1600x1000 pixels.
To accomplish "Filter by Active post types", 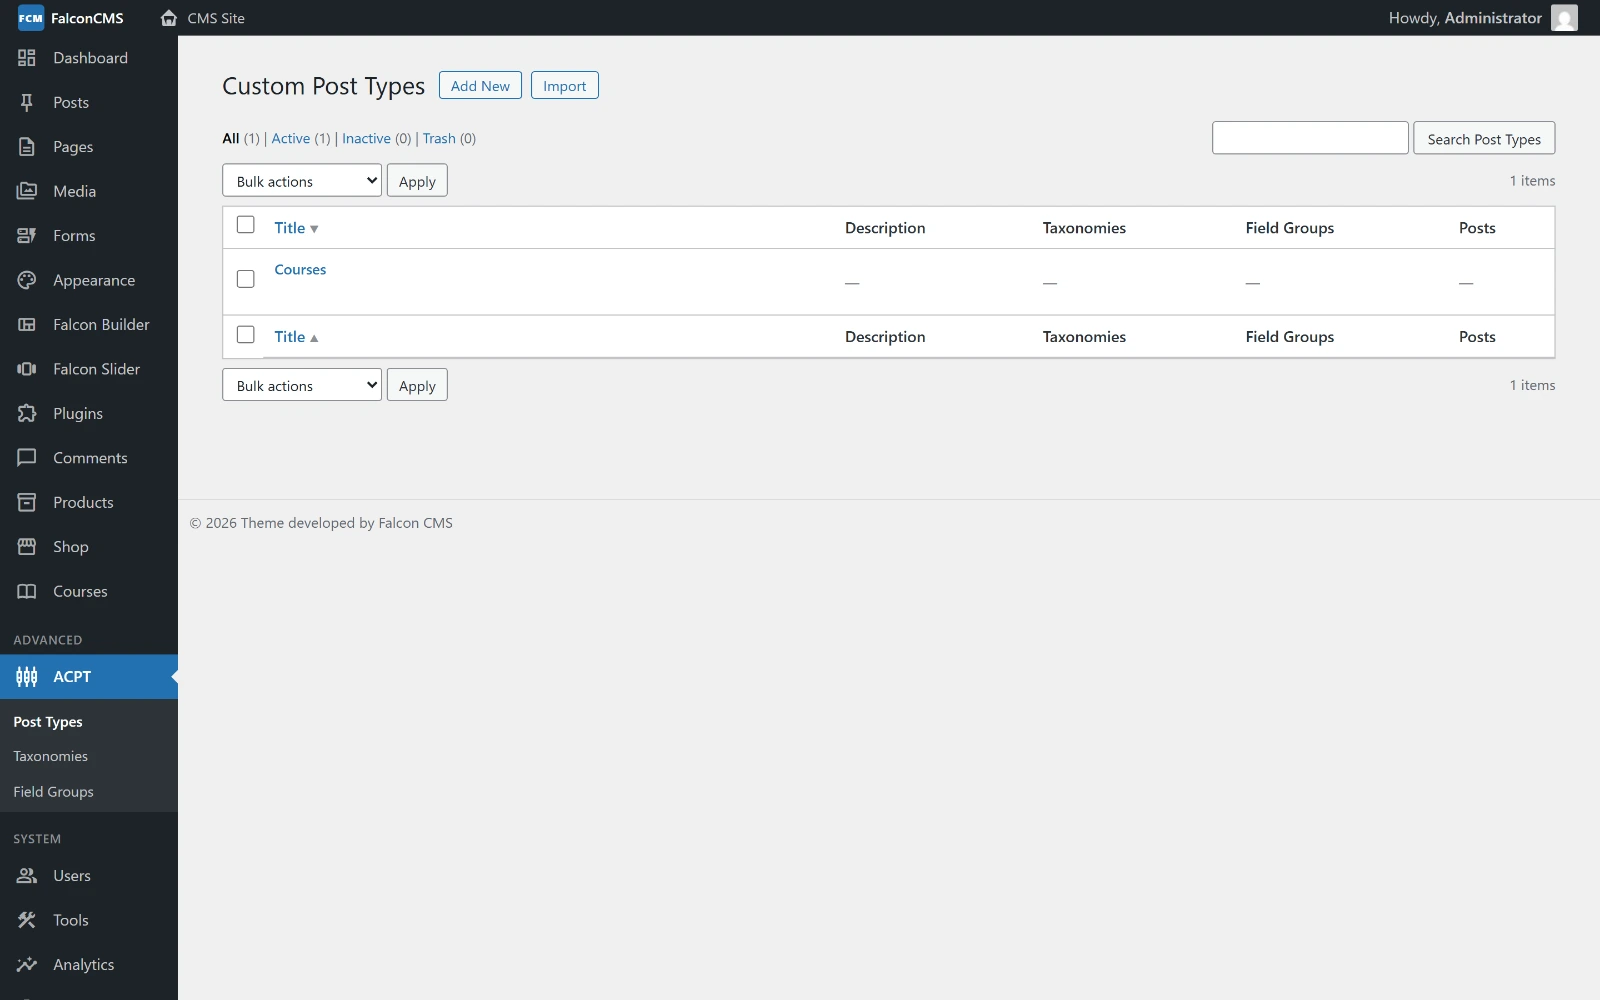I will (x=291, y=139).
